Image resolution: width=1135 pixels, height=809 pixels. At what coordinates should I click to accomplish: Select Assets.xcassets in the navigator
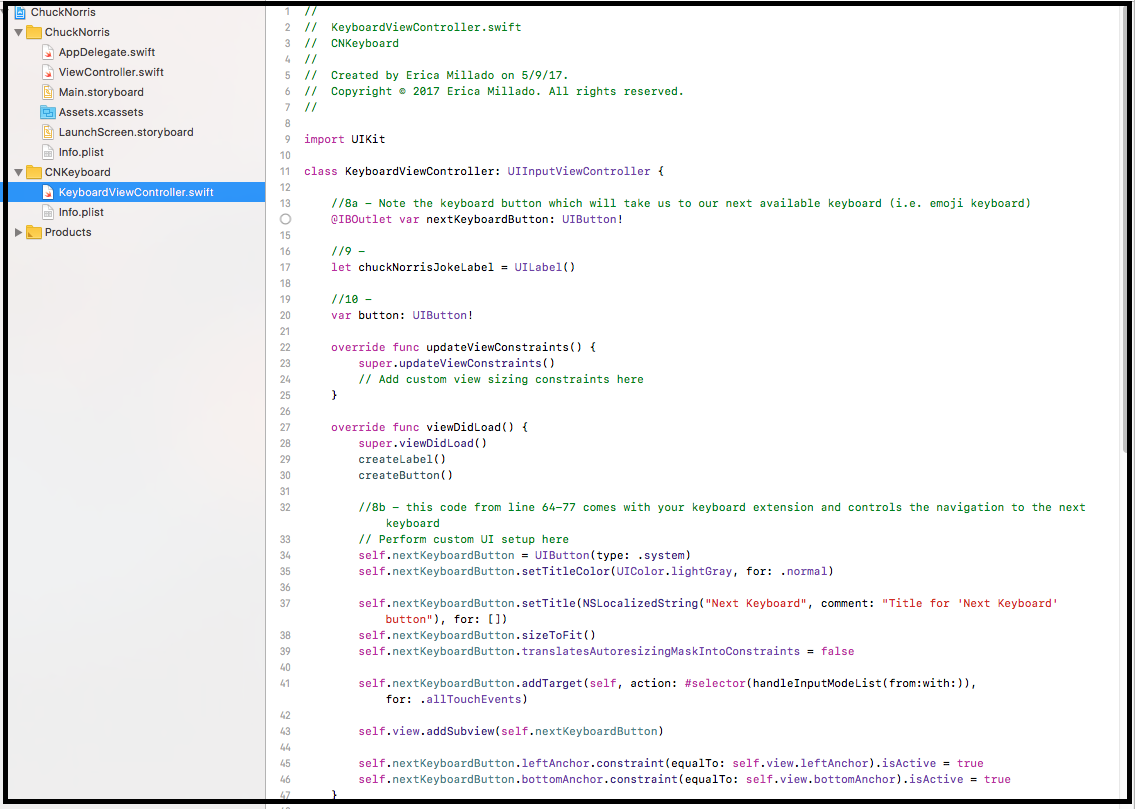[101, 112]
